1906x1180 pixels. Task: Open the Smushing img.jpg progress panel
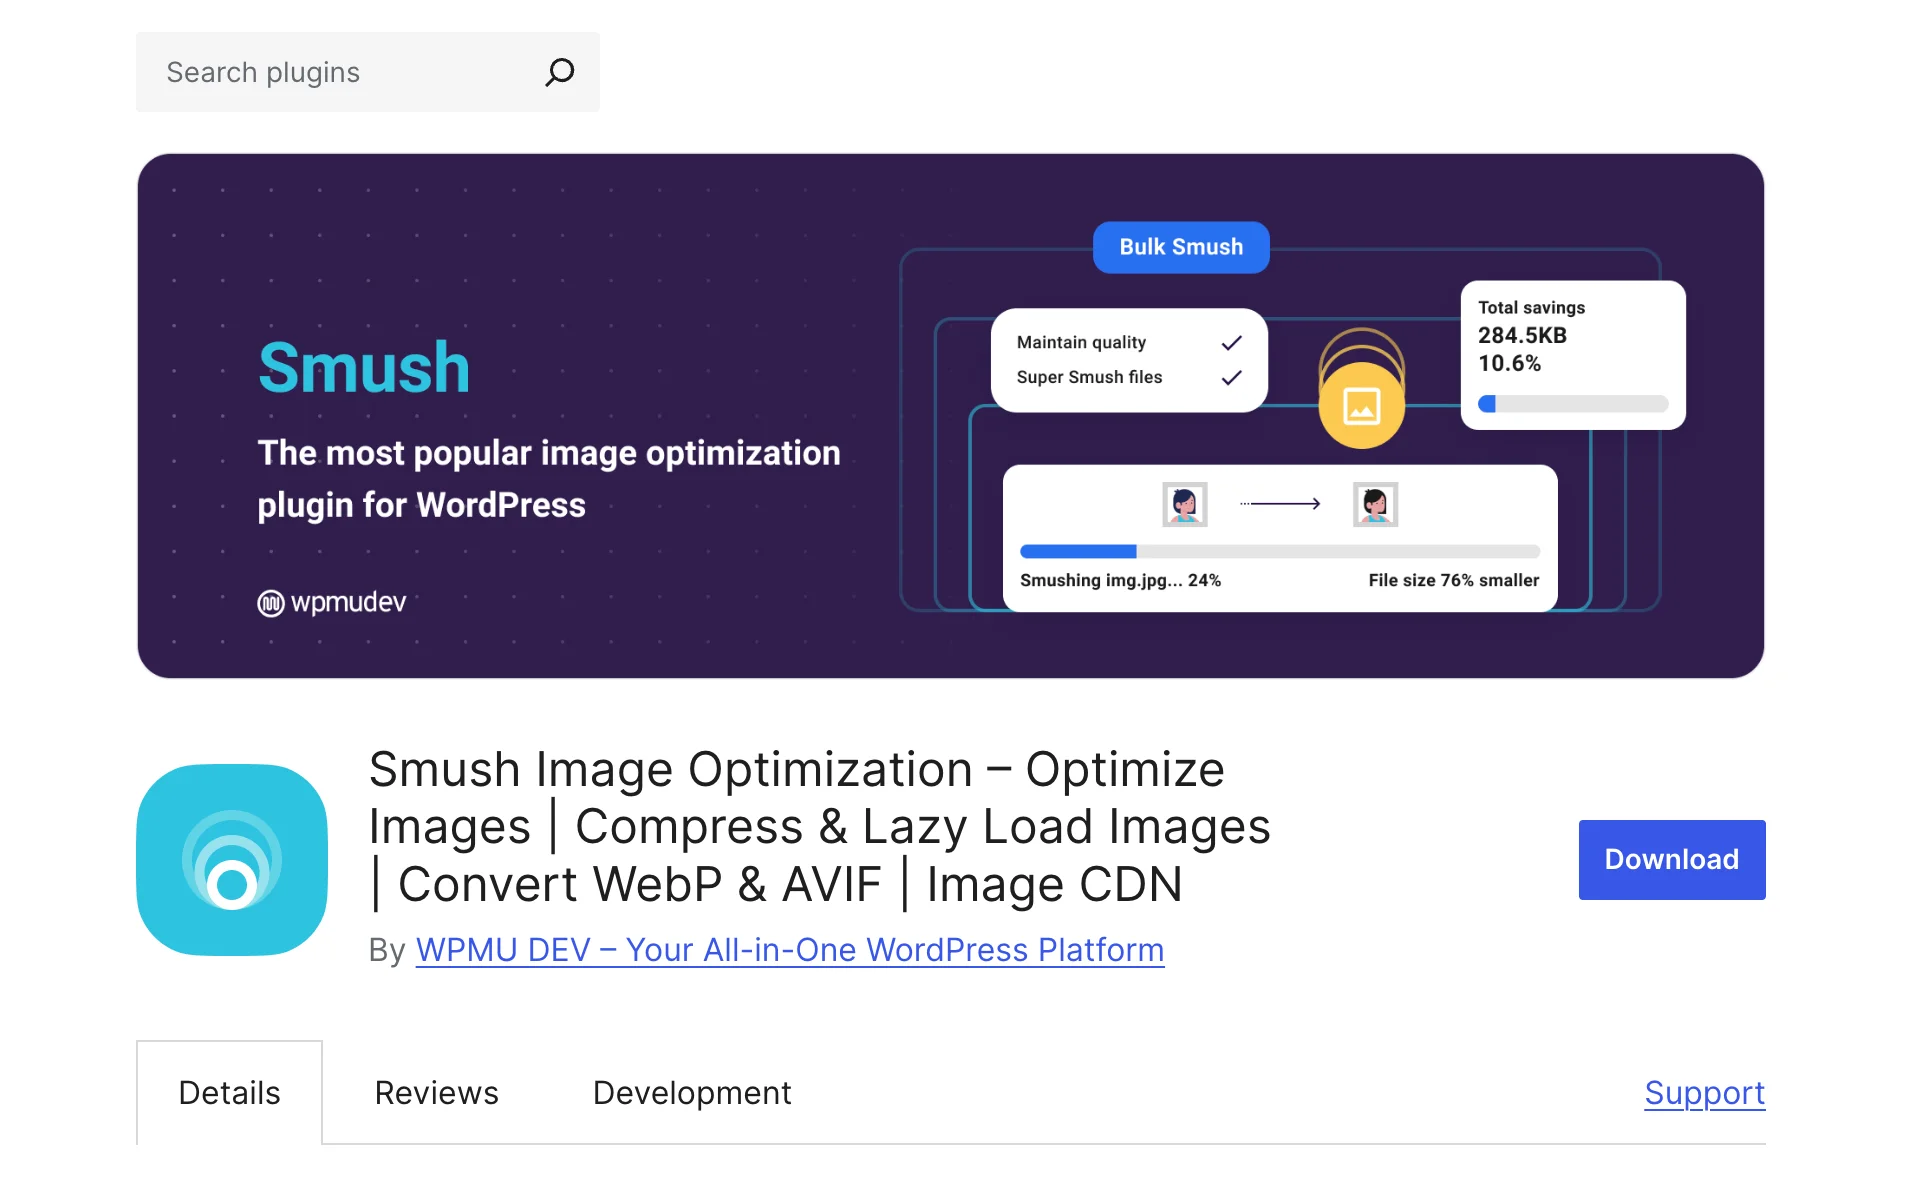(1279, 540)
